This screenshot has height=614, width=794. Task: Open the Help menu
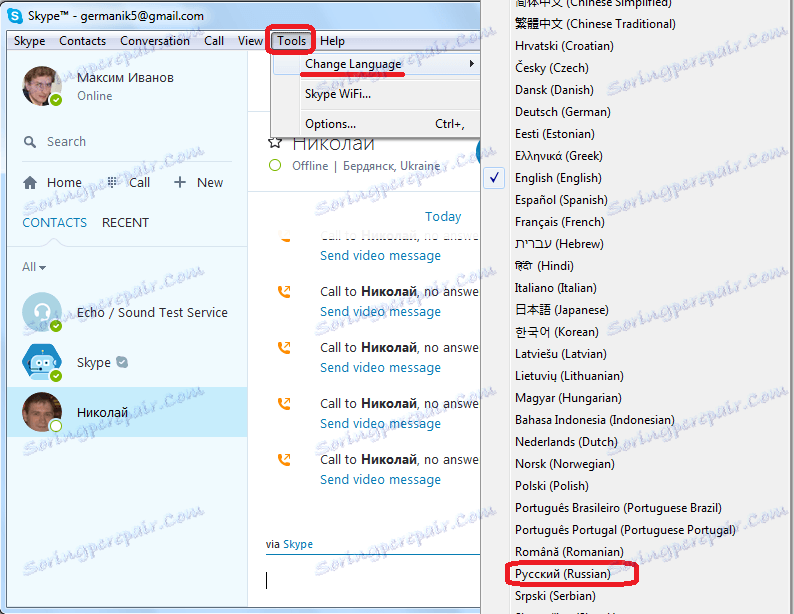332,41
